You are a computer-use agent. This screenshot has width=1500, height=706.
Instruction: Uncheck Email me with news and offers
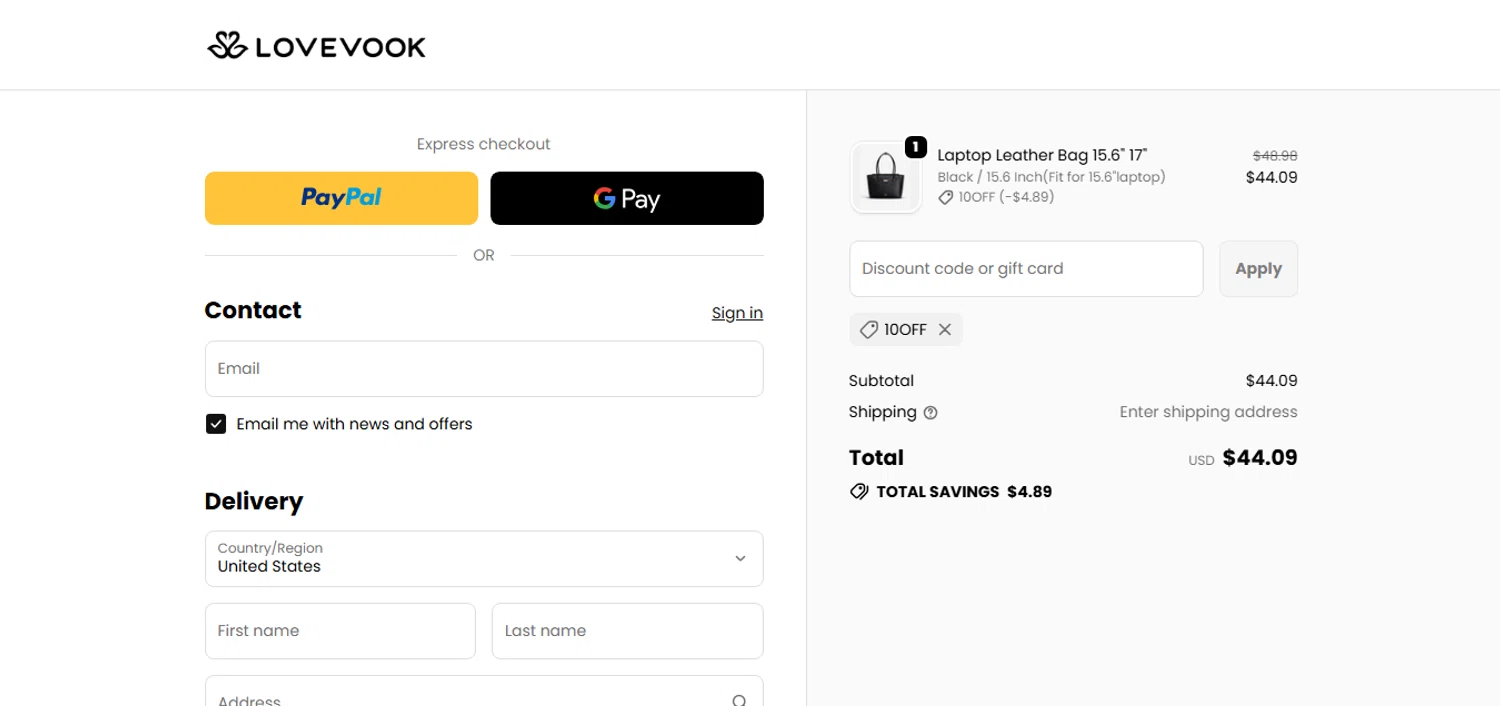[x=216, y=424]
